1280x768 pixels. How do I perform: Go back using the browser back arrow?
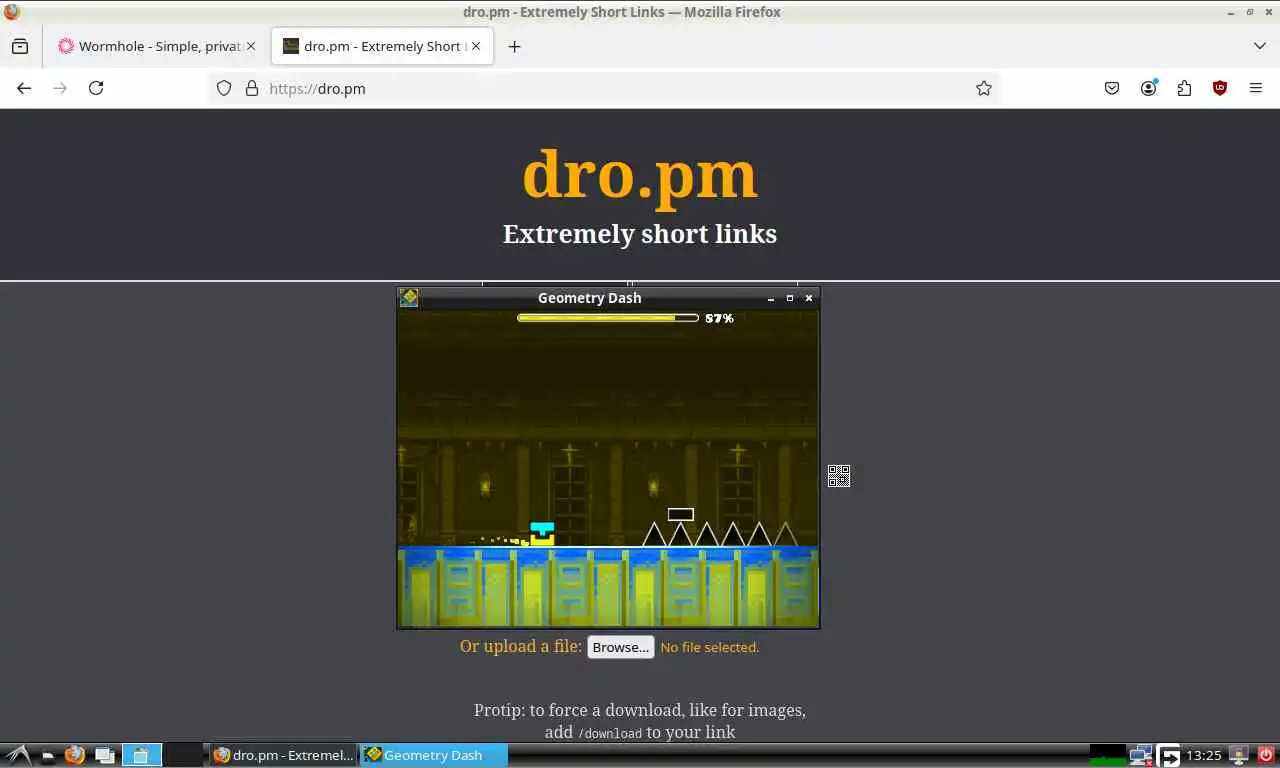[x=24, y=88]
